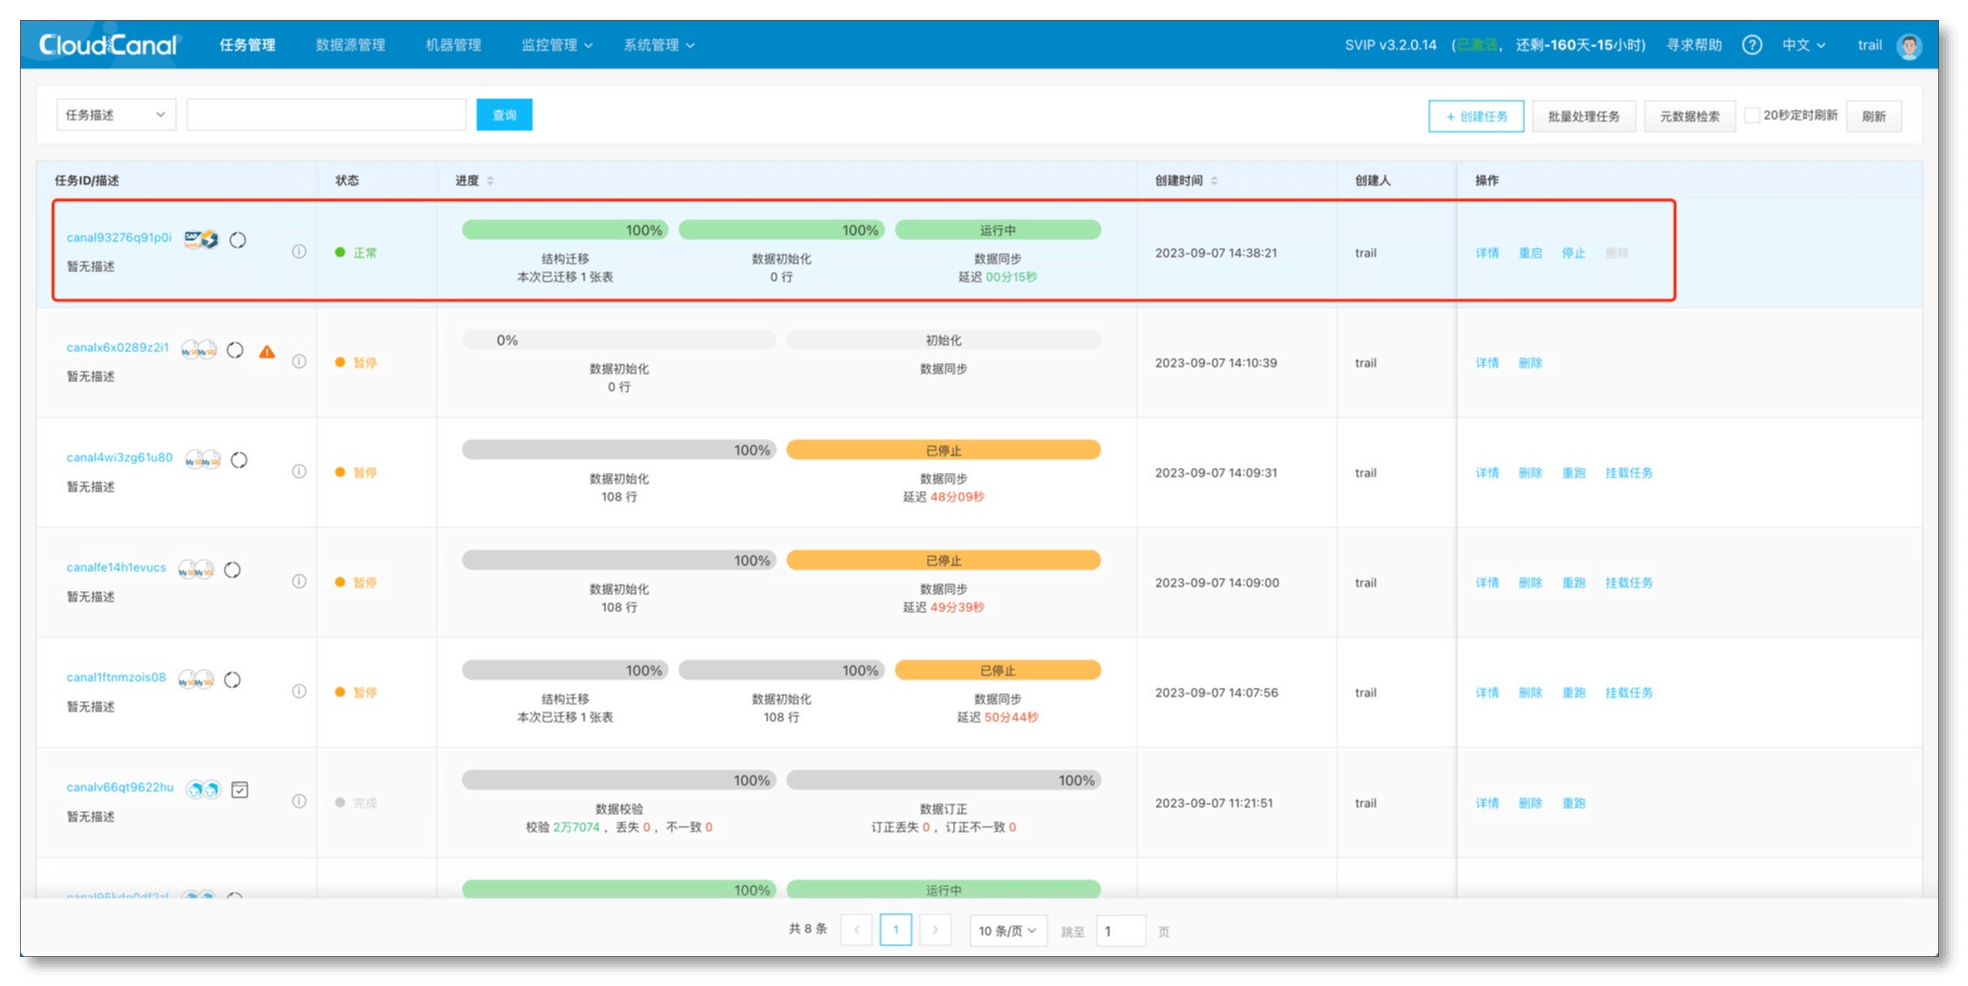Open the 机器管理 tab

[x=453, y=45]
